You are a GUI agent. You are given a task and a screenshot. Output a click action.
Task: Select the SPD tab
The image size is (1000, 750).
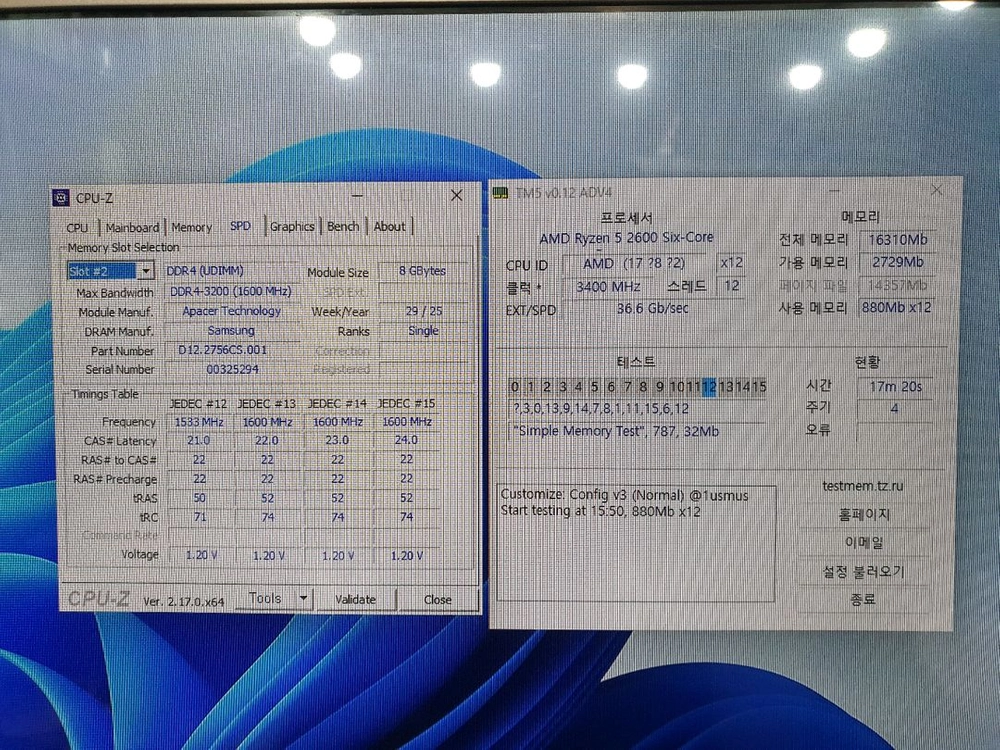click(240, 226)
